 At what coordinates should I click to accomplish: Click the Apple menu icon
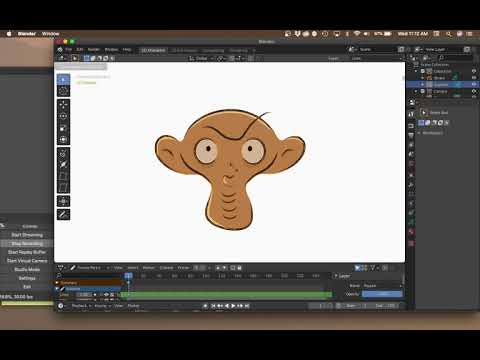9,34
